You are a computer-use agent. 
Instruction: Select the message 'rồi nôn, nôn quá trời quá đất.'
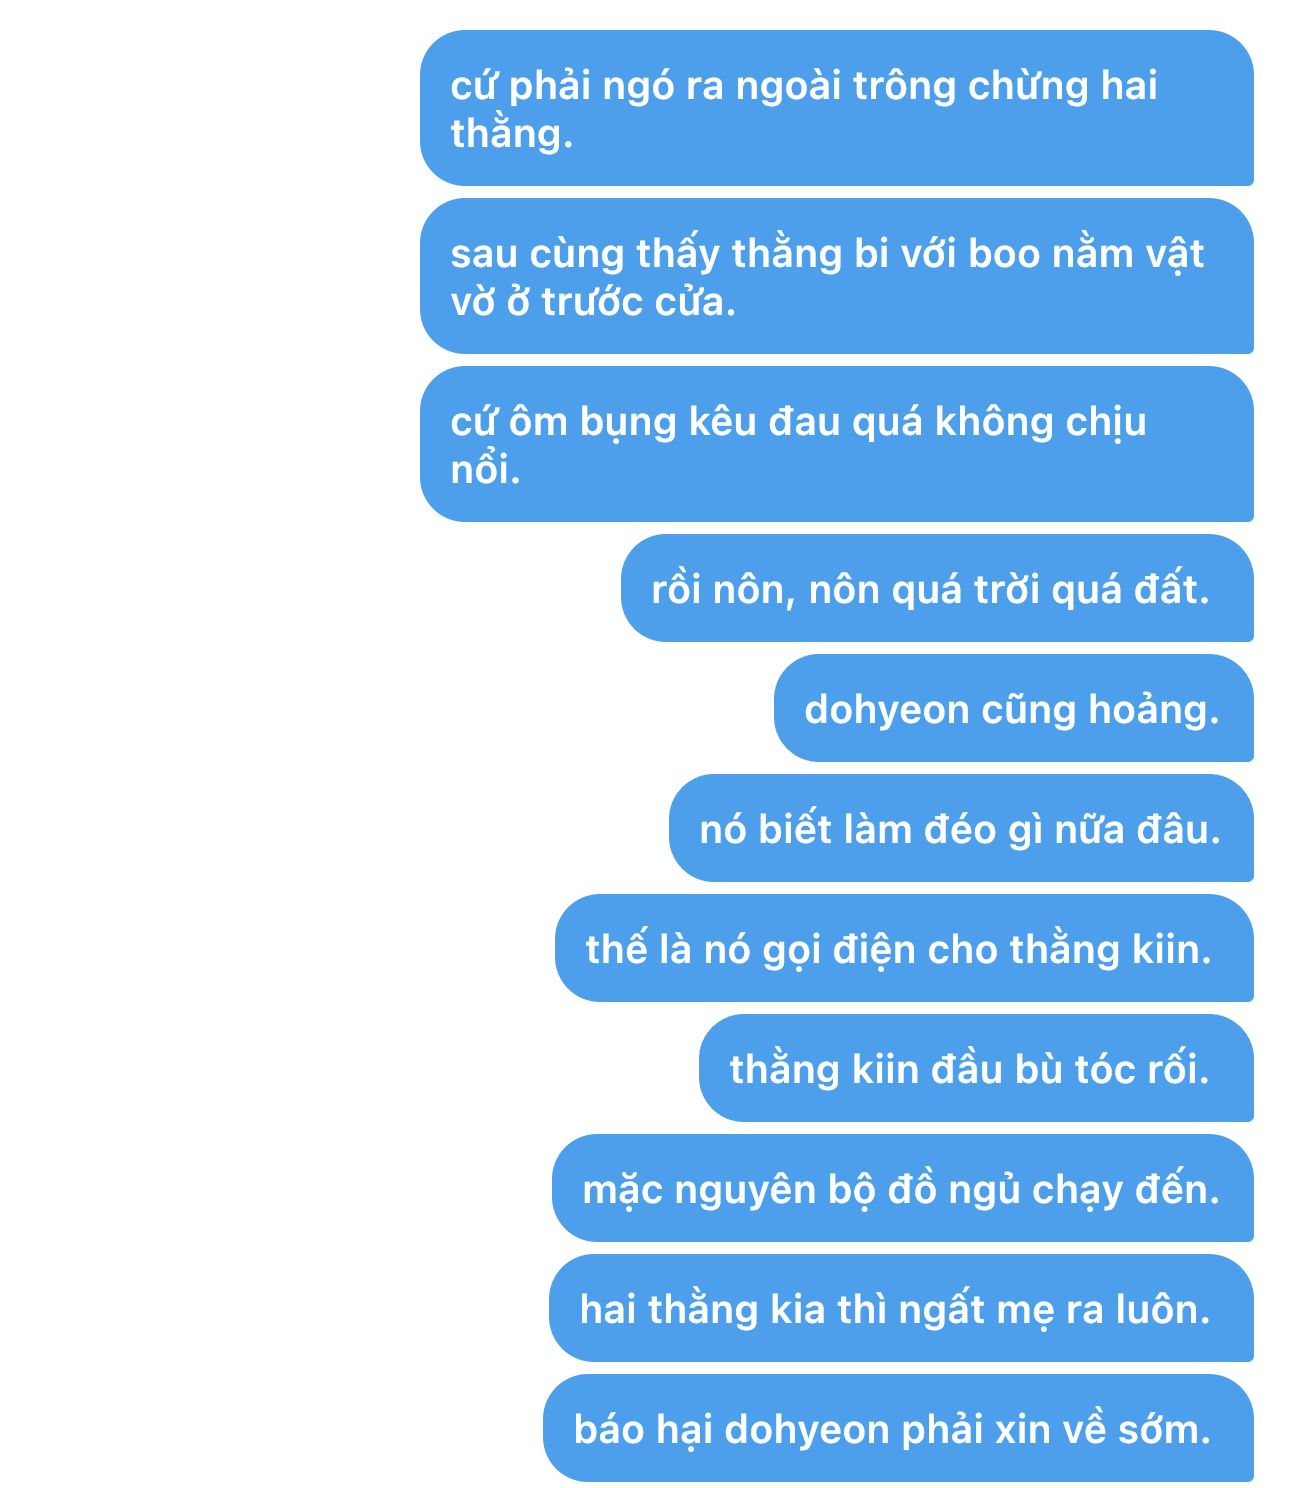pyautogui.click(x=937, y=588)
